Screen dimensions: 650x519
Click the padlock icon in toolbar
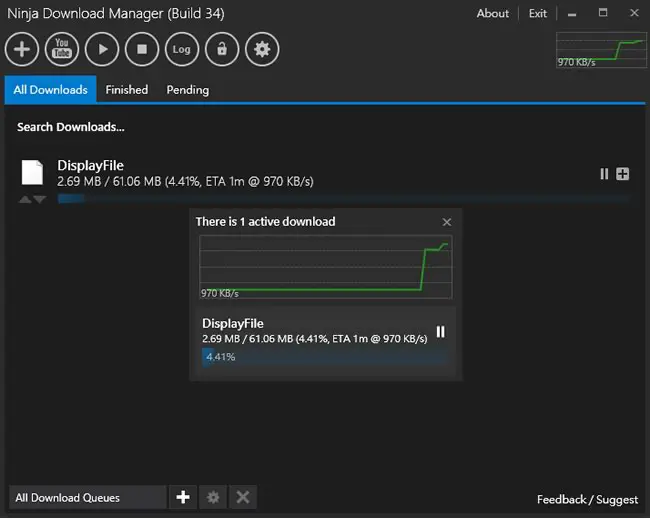point(222,49)
